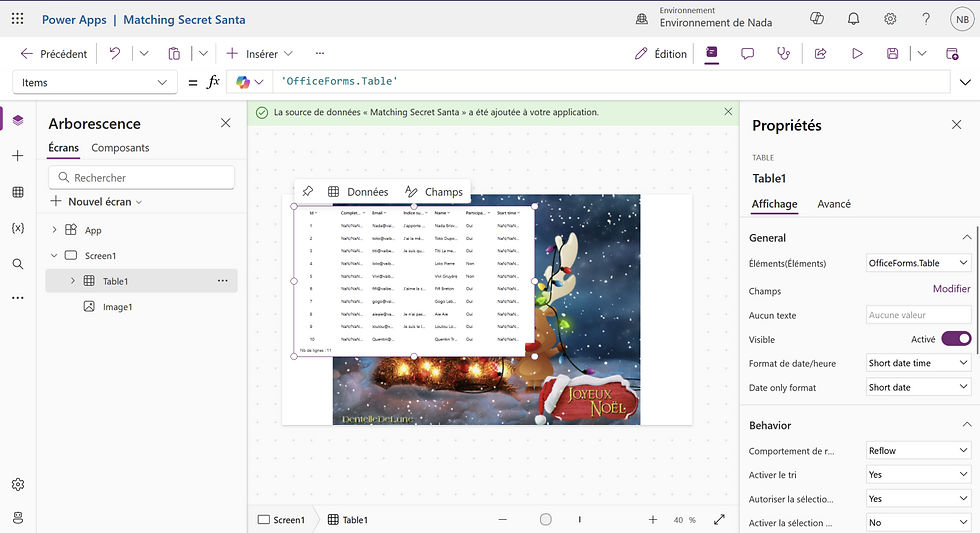Open the Date only format dropdown
Screen dimensions: 980x533
[x=918, y=387]
